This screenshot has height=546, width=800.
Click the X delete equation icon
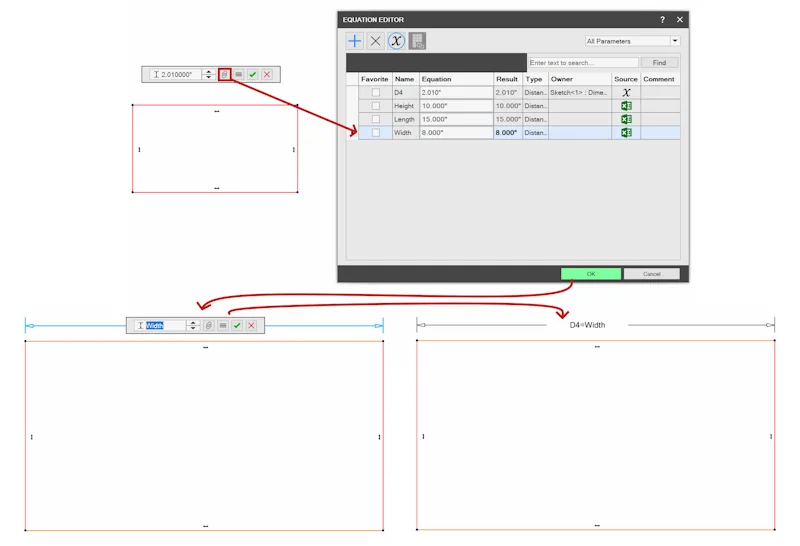376,41
